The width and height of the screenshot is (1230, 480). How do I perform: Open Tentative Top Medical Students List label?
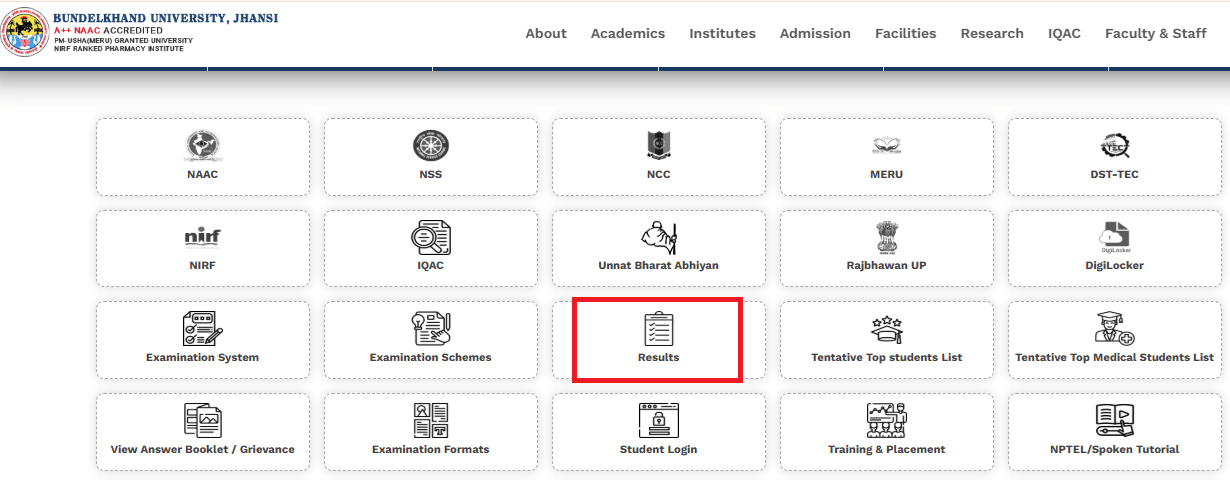[1115, 357]
